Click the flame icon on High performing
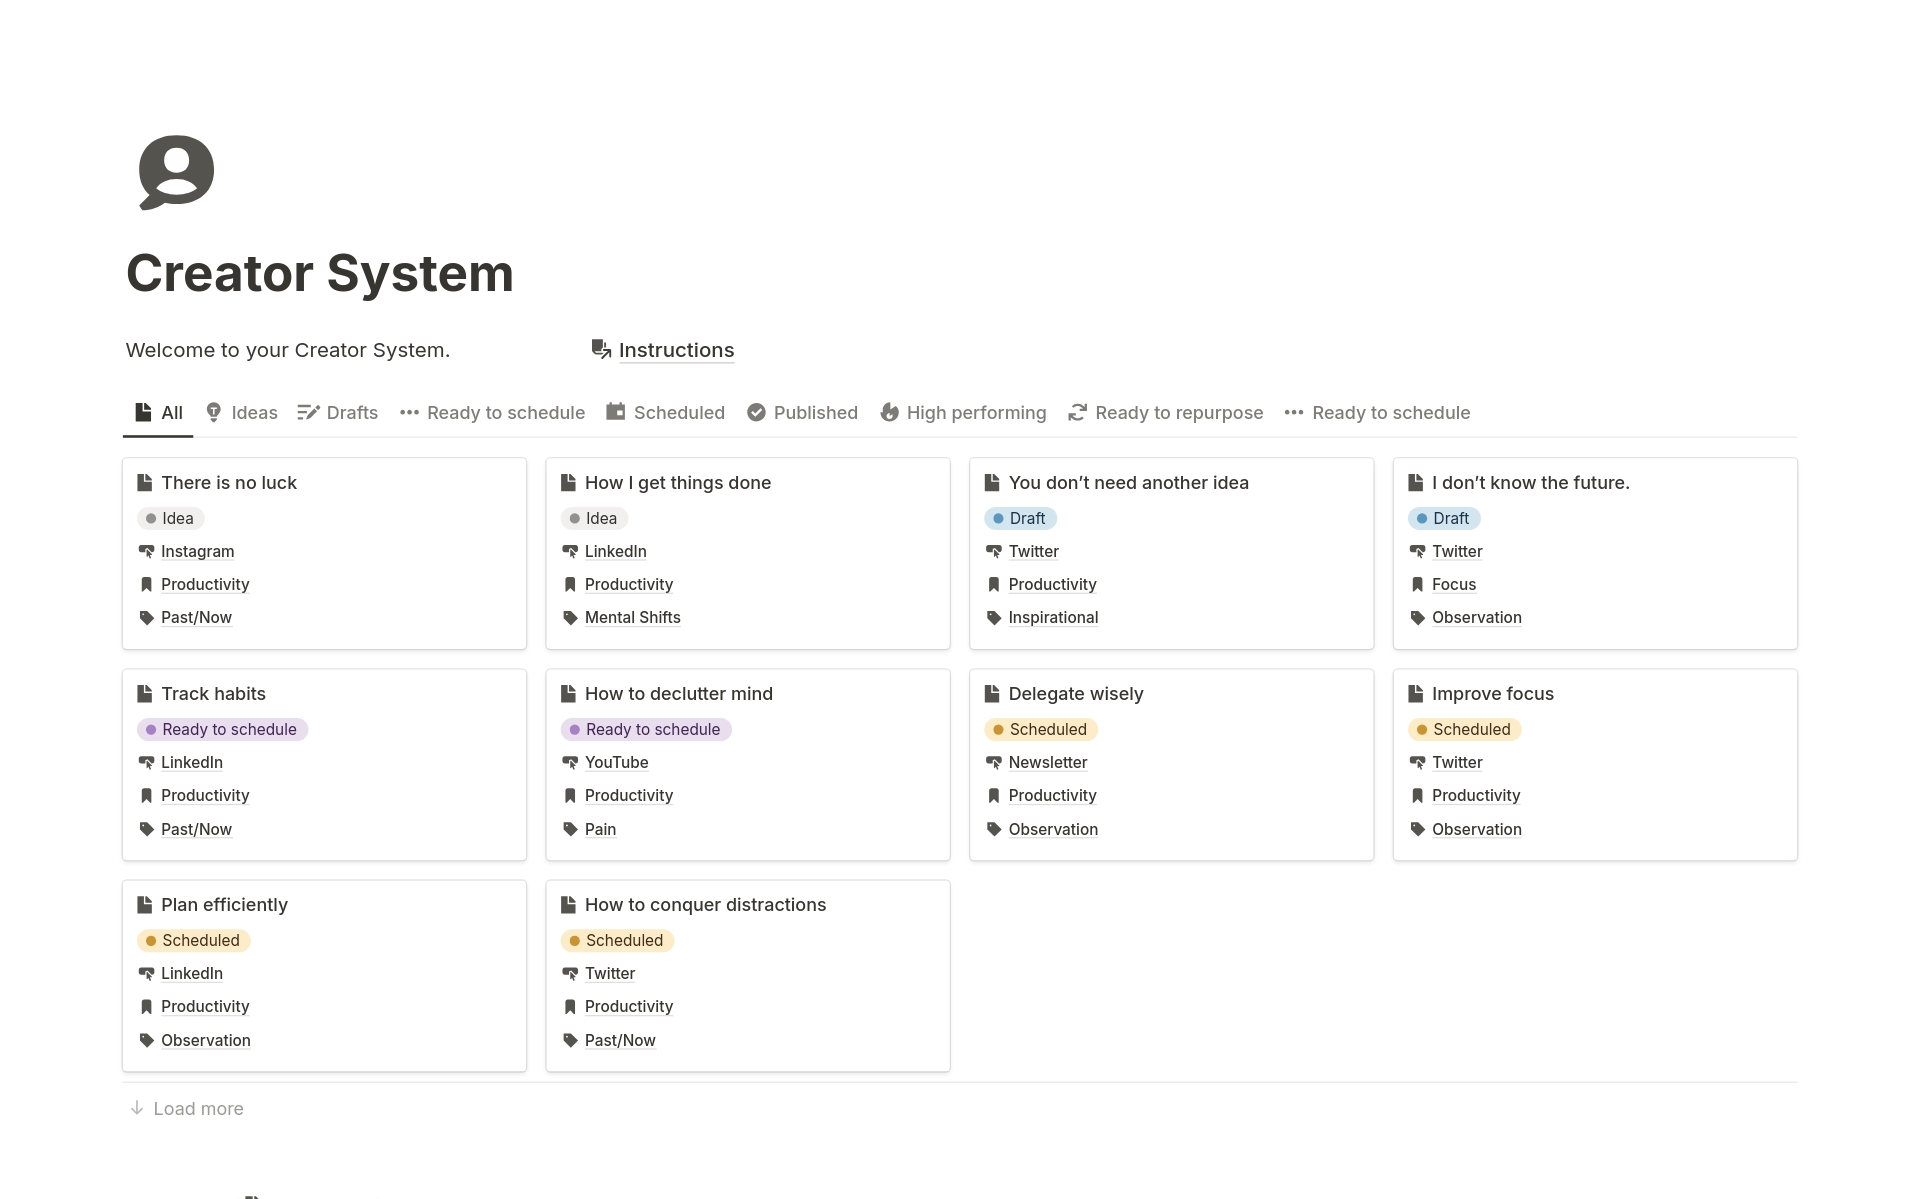 [889, 412]
